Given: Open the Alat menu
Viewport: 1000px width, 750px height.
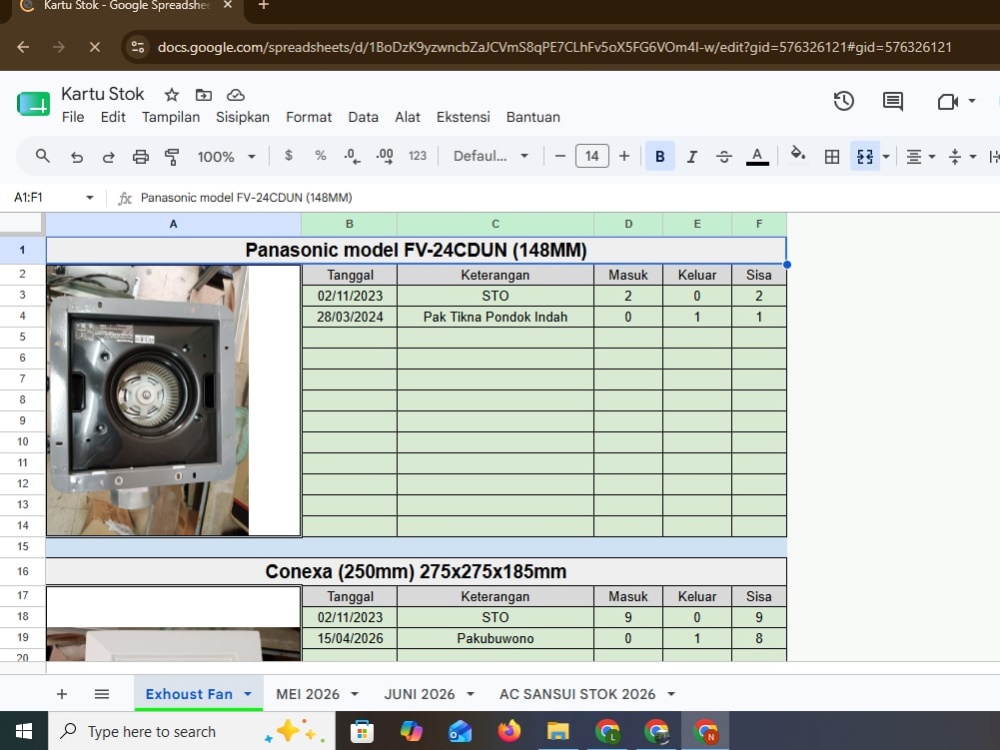Looking at the screenshot, I should coord(408,117).
